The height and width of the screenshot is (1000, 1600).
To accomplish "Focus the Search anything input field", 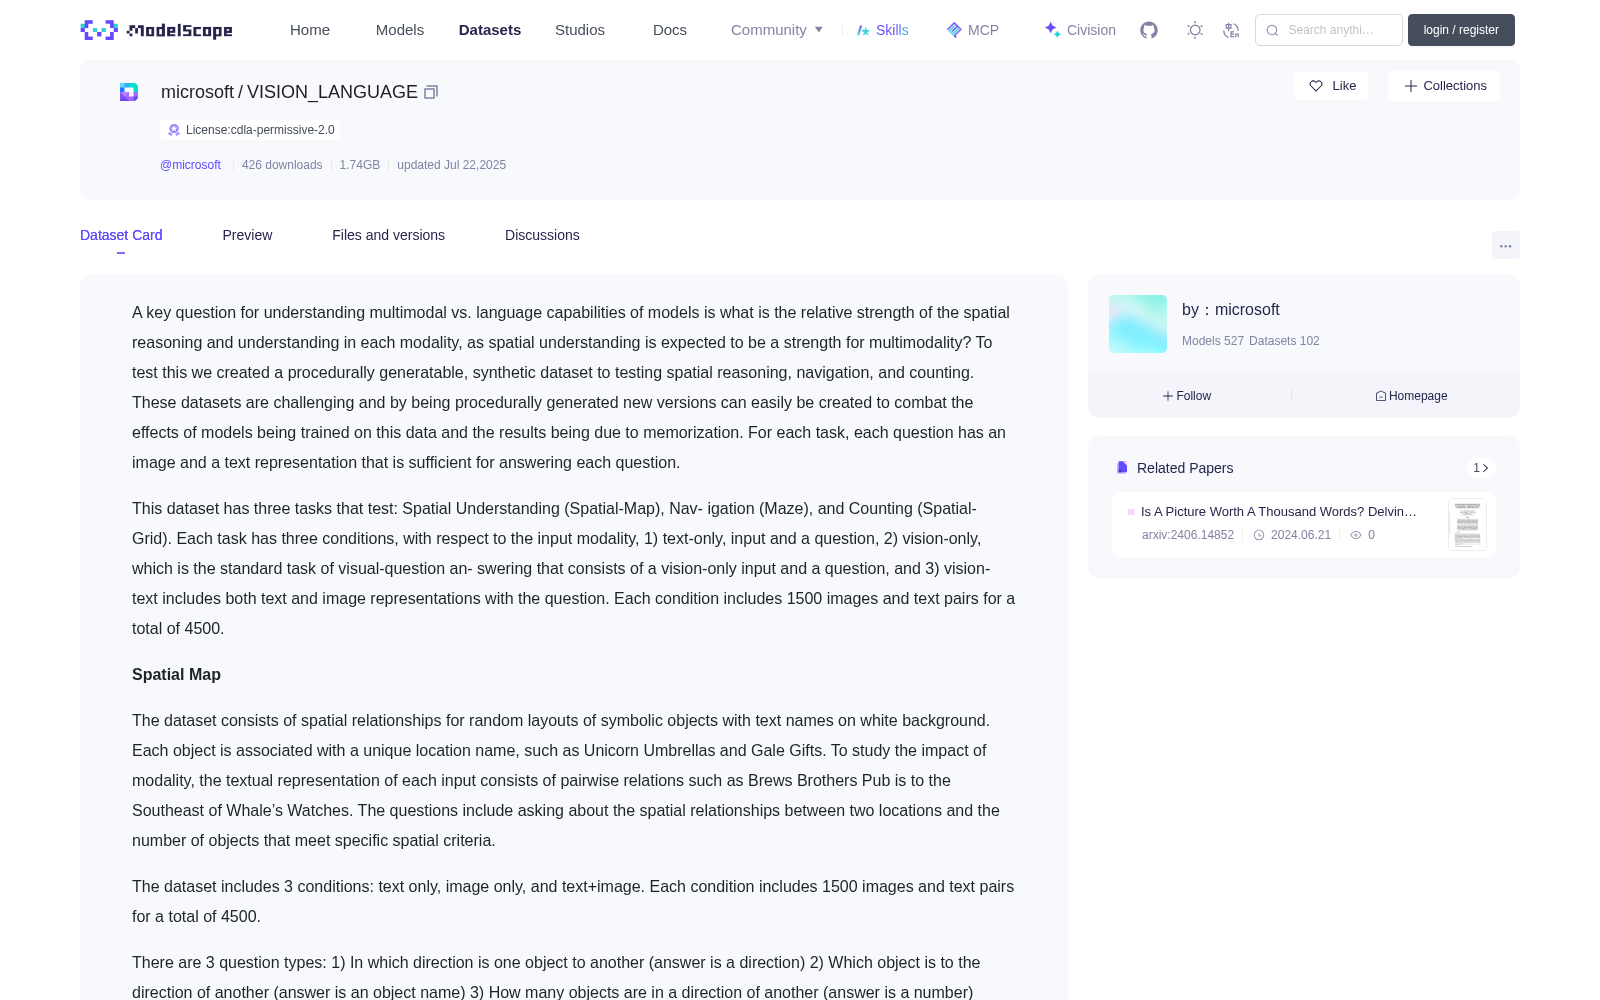I will [x=1329, y=30].
